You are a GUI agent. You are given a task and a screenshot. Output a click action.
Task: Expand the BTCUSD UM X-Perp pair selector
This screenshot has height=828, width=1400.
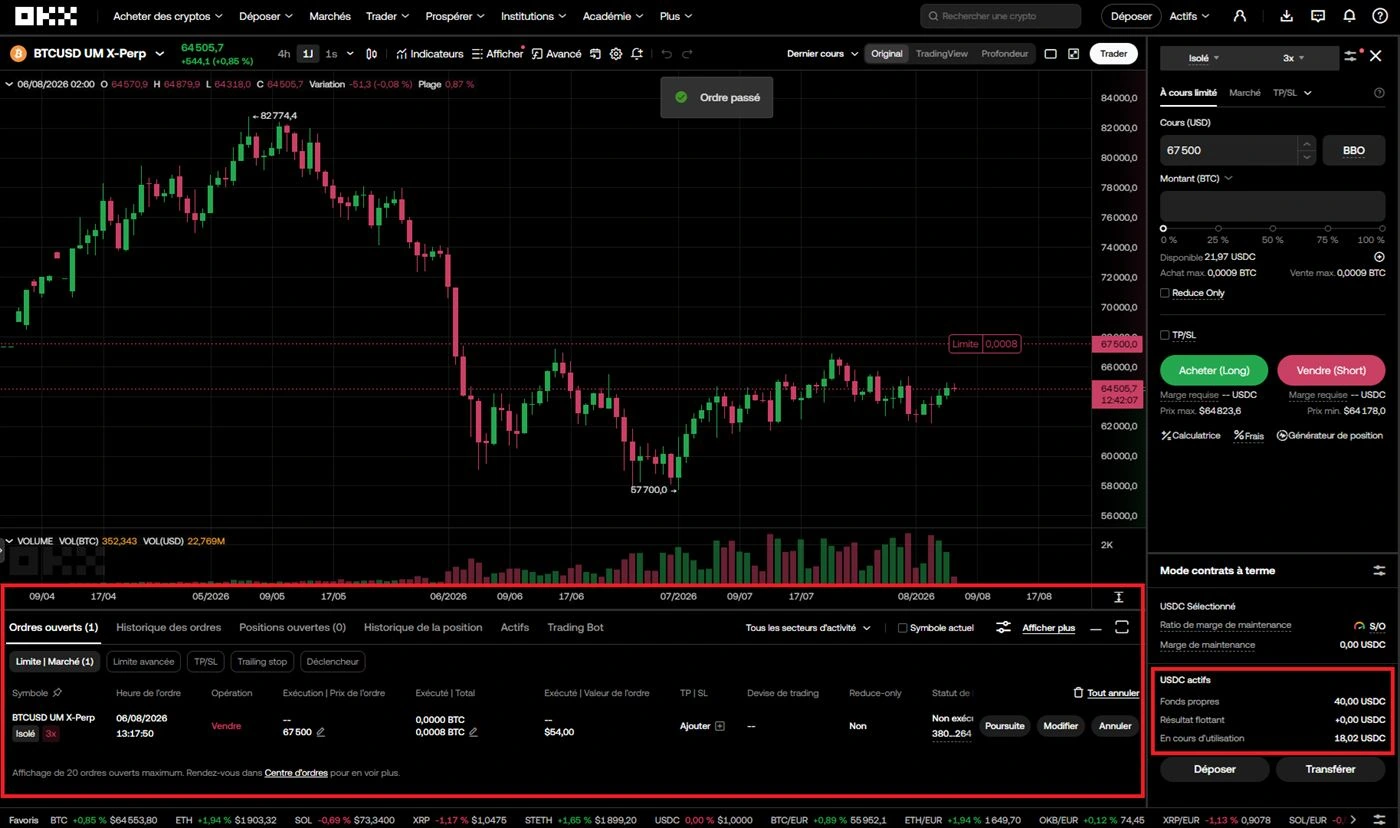coord(159,54)
